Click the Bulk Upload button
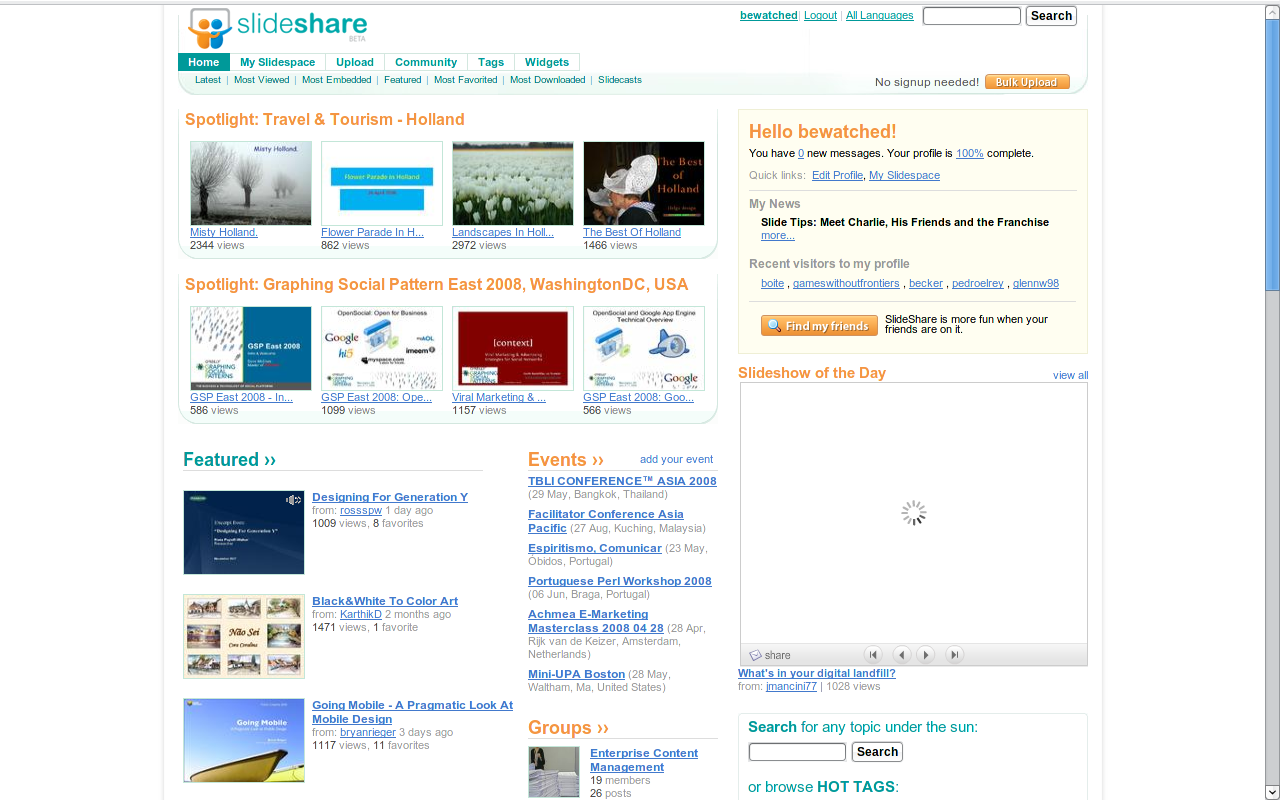The image size is (1280, 800). pos(1027,82)
